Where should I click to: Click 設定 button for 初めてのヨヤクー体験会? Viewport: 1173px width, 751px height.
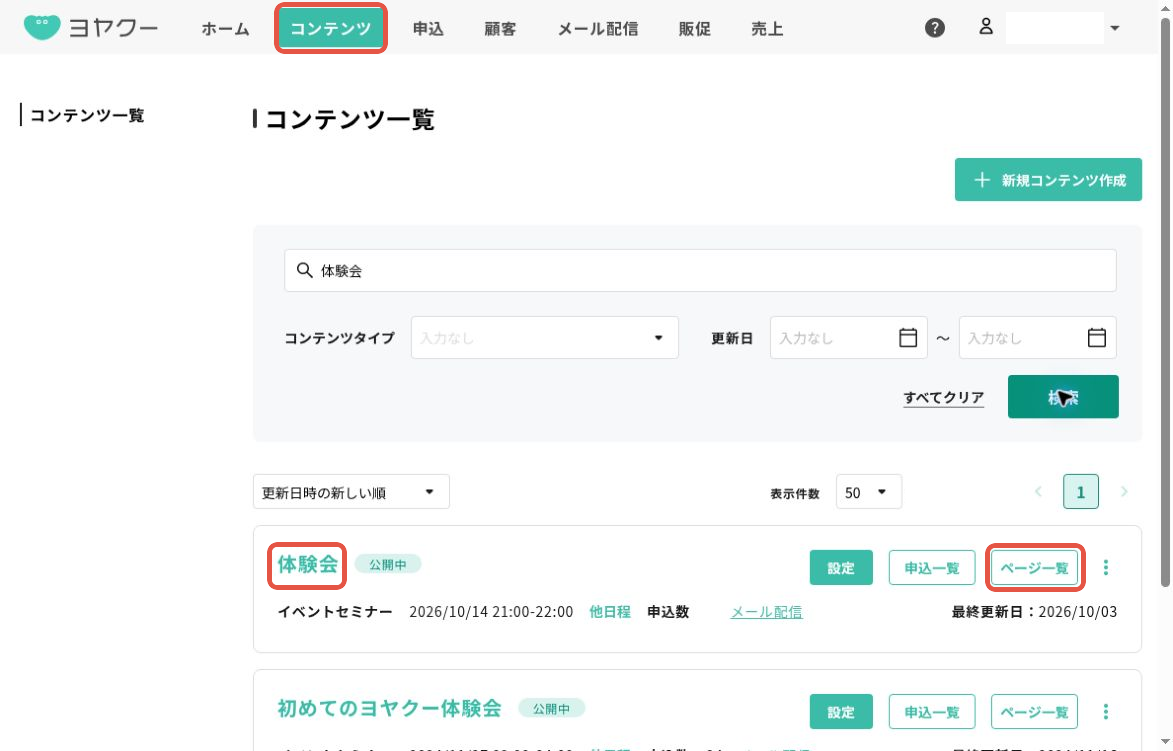[841, 711]
